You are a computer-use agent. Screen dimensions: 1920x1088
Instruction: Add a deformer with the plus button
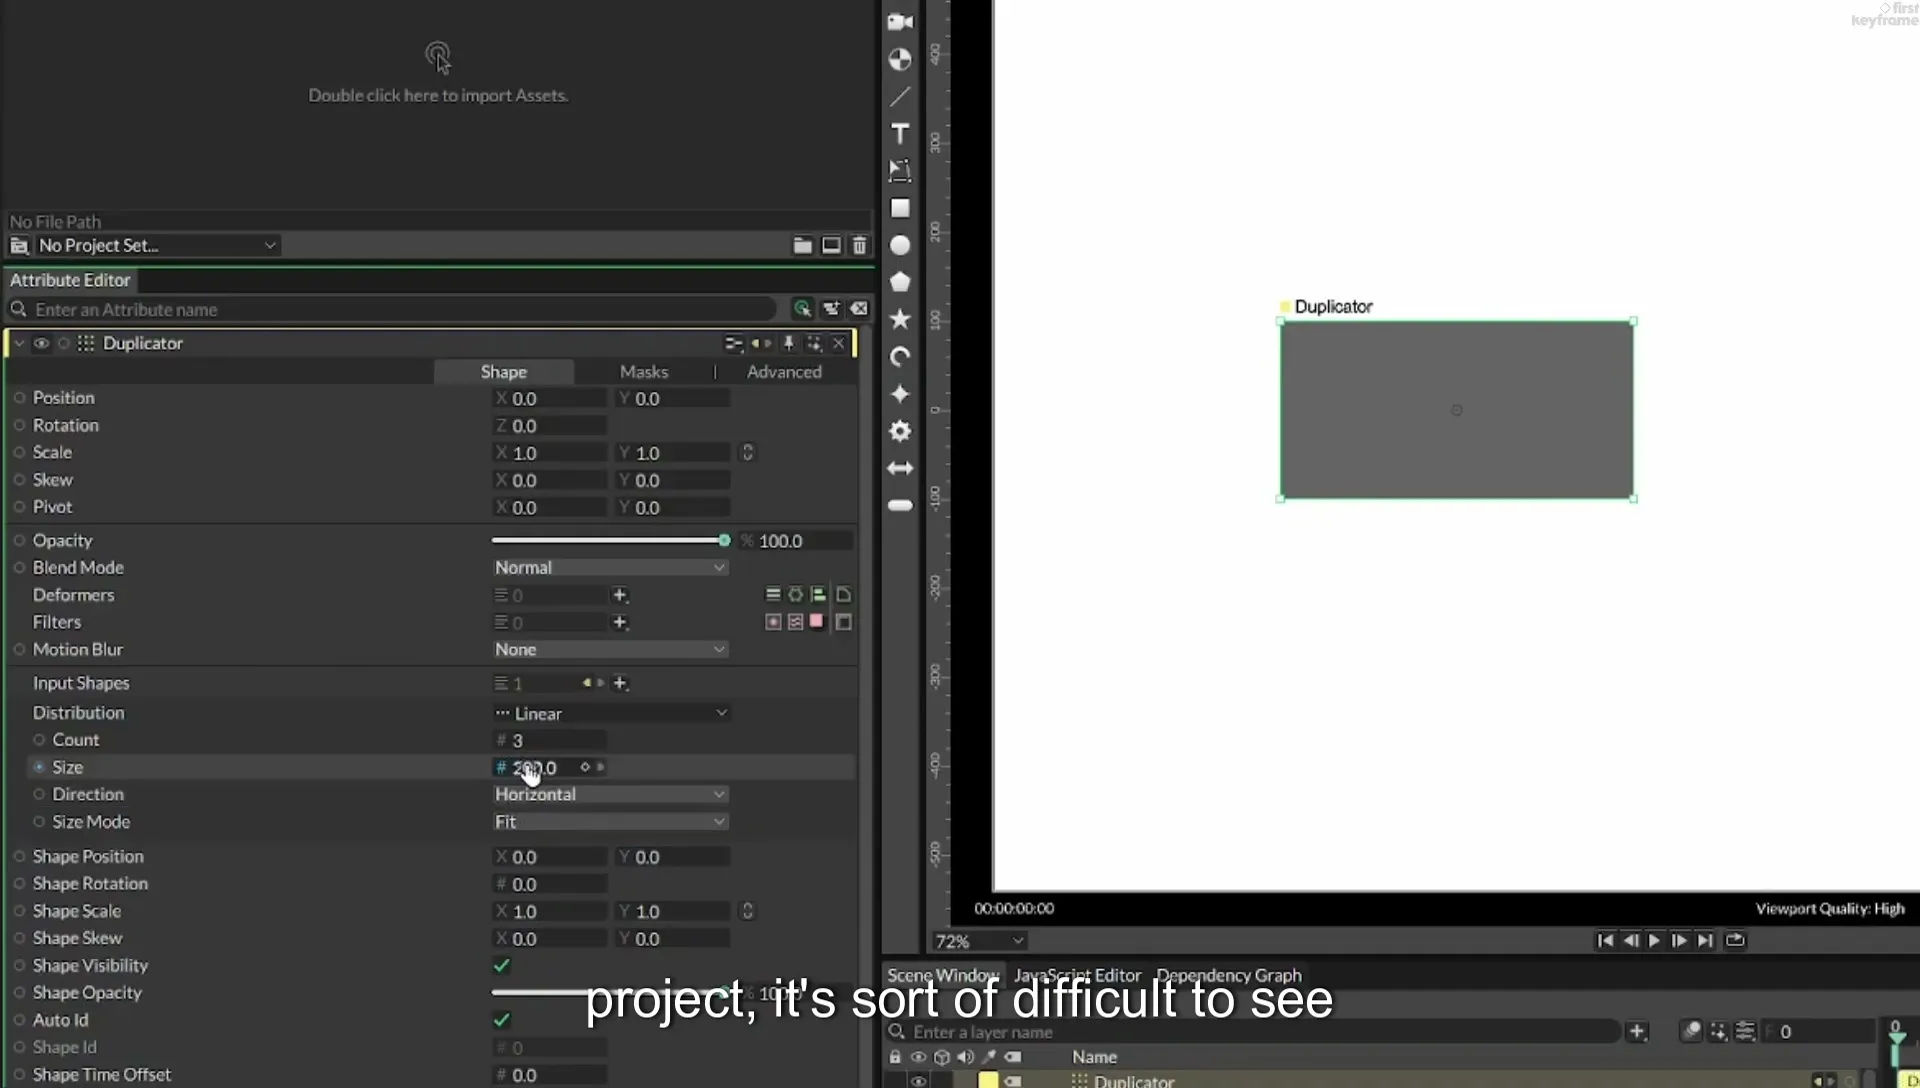coord(620,595)
